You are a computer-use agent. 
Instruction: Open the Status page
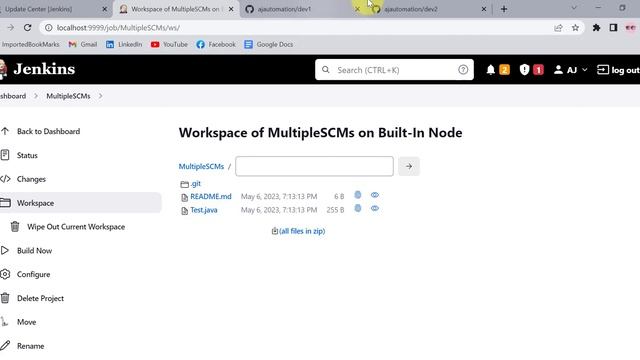click(27, 156)
